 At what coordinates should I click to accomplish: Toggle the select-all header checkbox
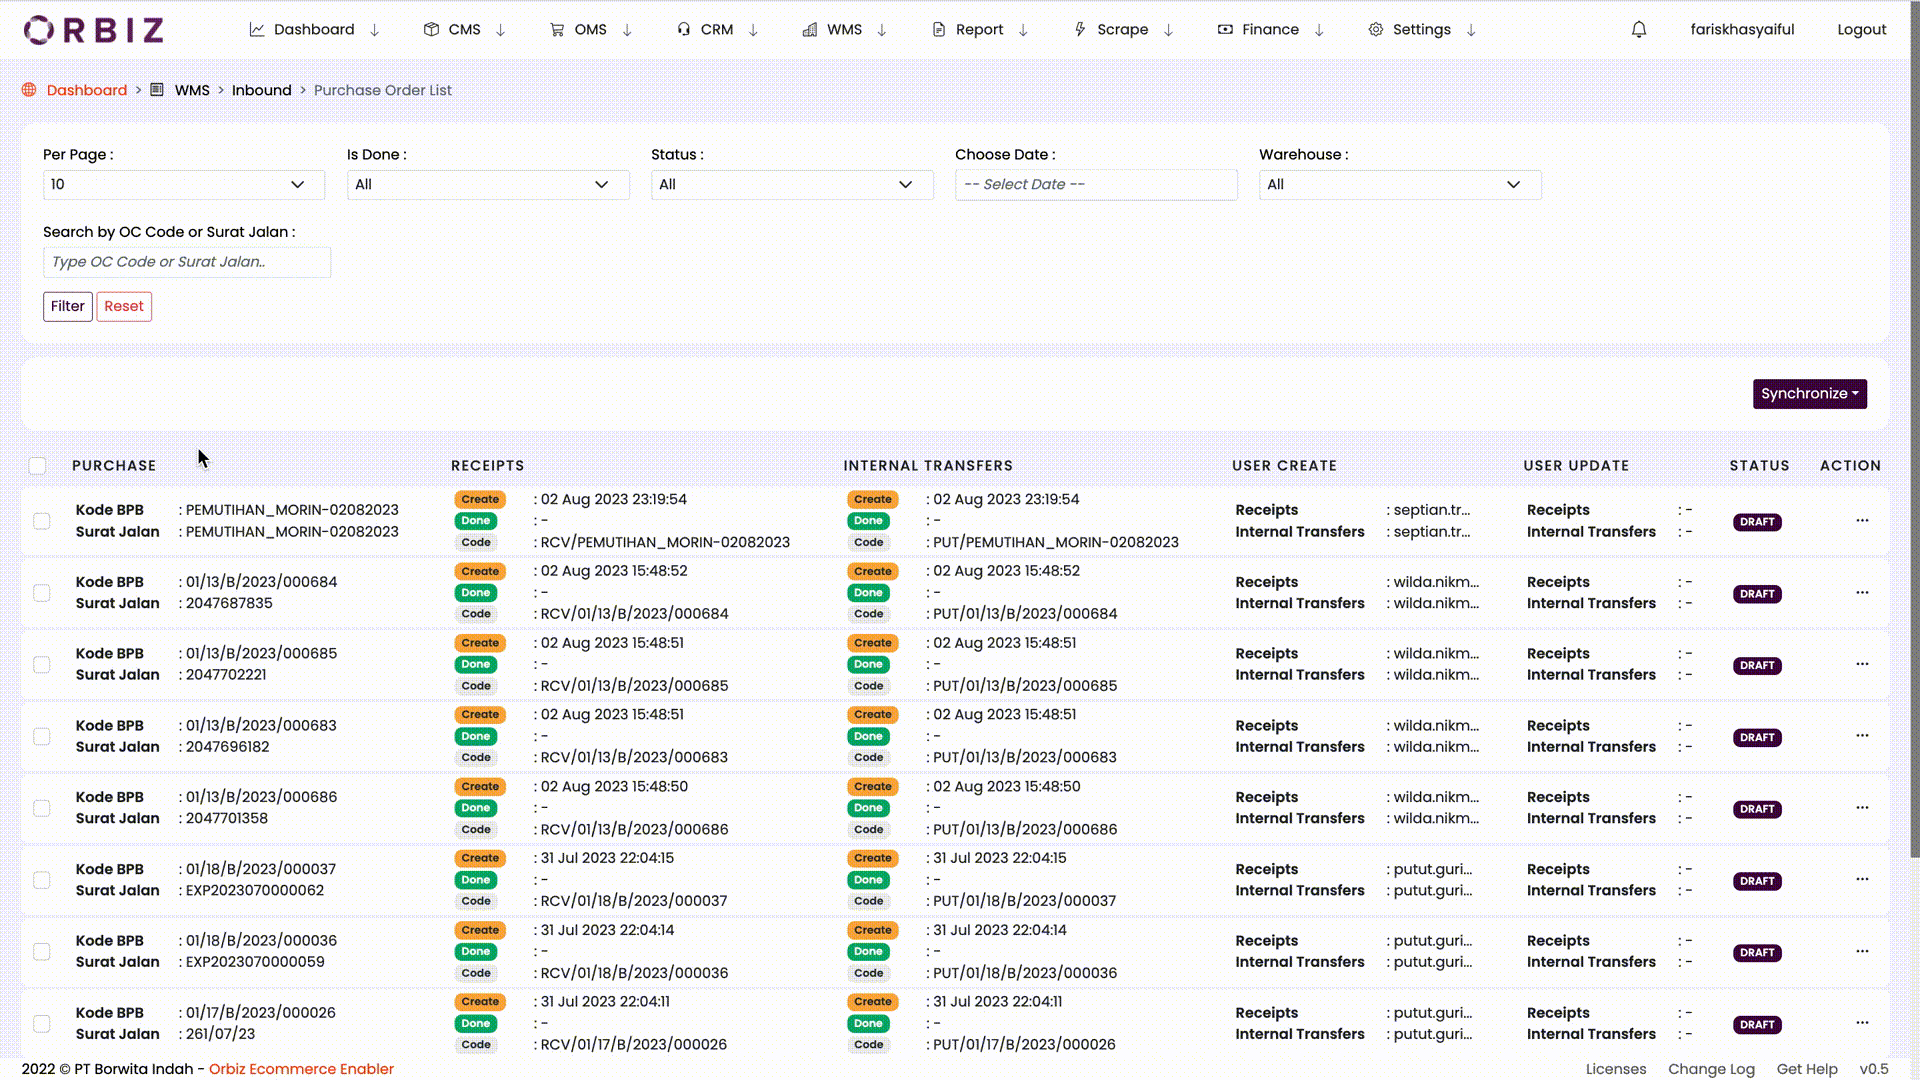(38, 466)
